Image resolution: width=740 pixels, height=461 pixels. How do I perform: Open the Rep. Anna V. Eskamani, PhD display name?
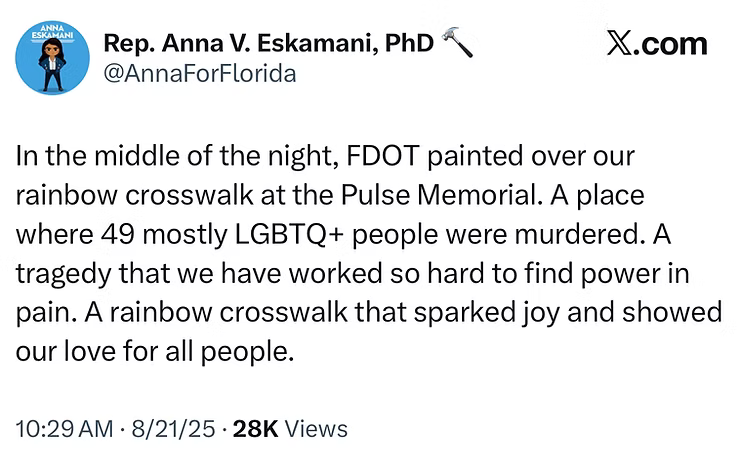268,43
